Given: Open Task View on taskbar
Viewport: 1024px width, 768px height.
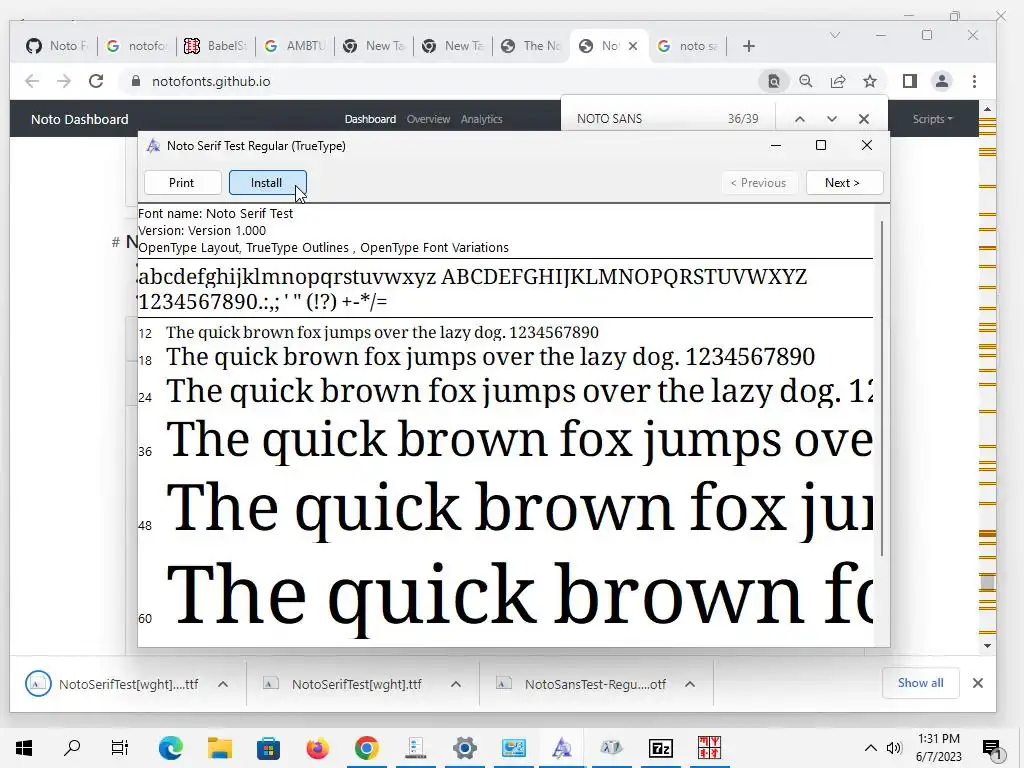Looking at the screenshot, I should pyautogui.click(x=120, y=748).
